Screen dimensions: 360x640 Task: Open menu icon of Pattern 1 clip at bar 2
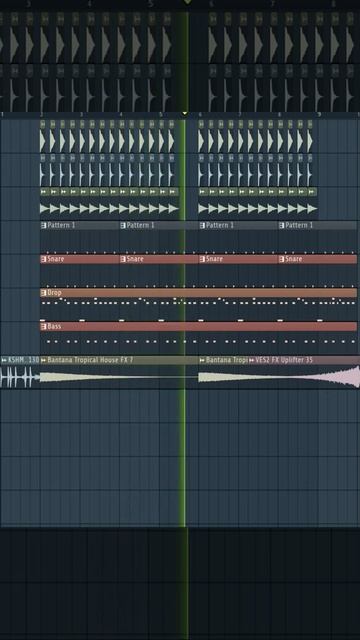[43, 225]
